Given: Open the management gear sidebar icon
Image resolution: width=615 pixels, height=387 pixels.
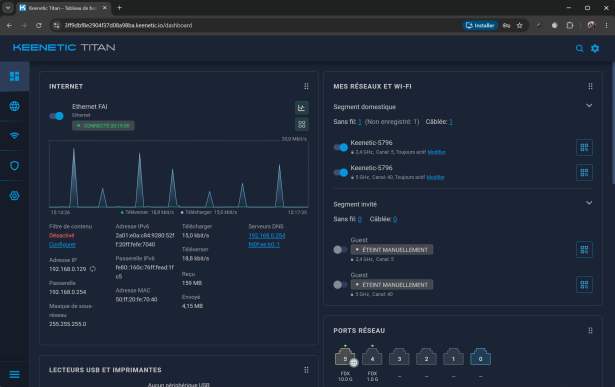Looking at the screenshot, I should pos(15,196).
